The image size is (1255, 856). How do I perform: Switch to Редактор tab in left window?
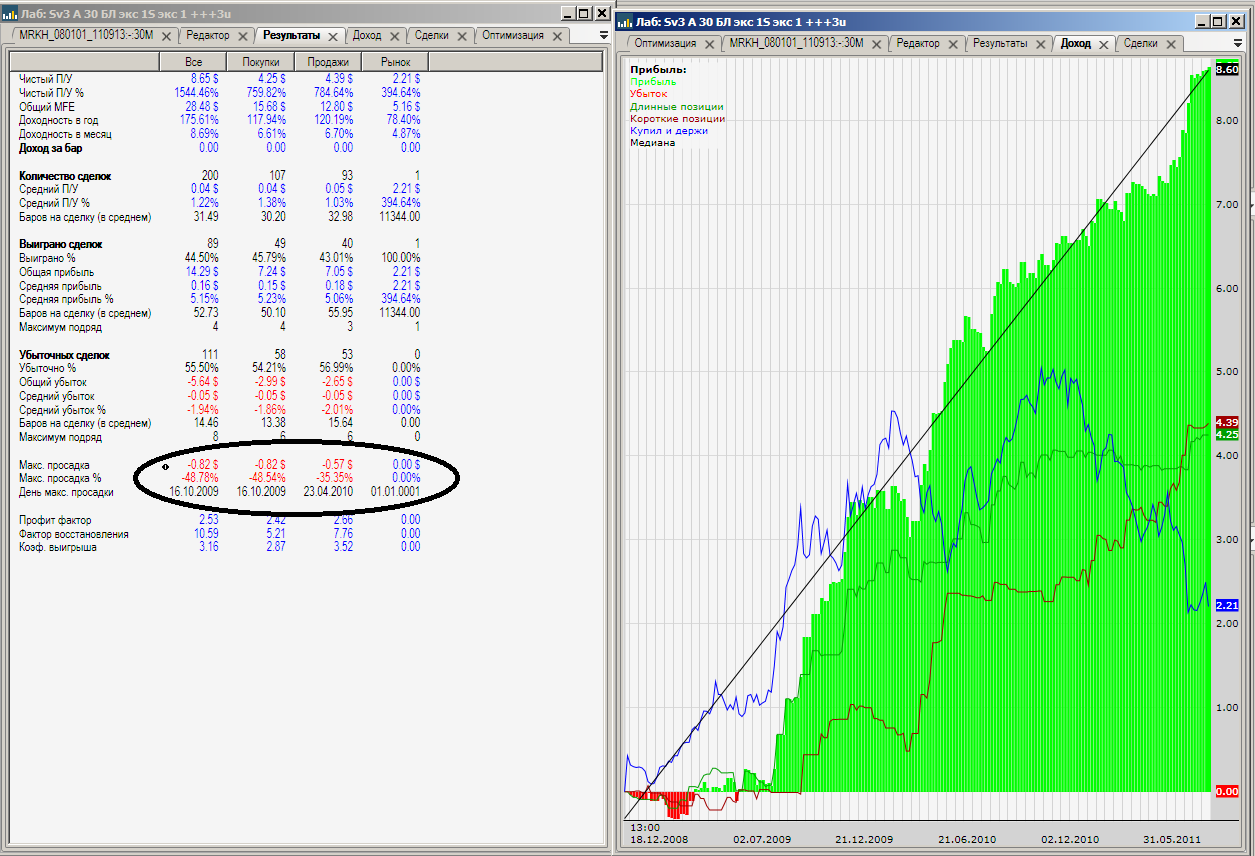tap(207, 36)
